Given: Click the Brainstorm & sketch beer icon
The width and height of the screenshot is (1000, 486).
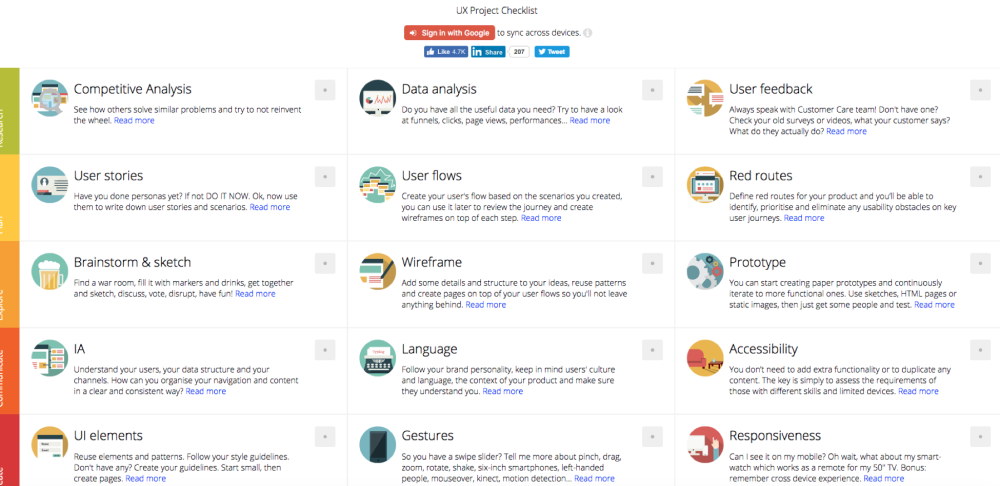Looking at the screenshot, I should point(50,272).
